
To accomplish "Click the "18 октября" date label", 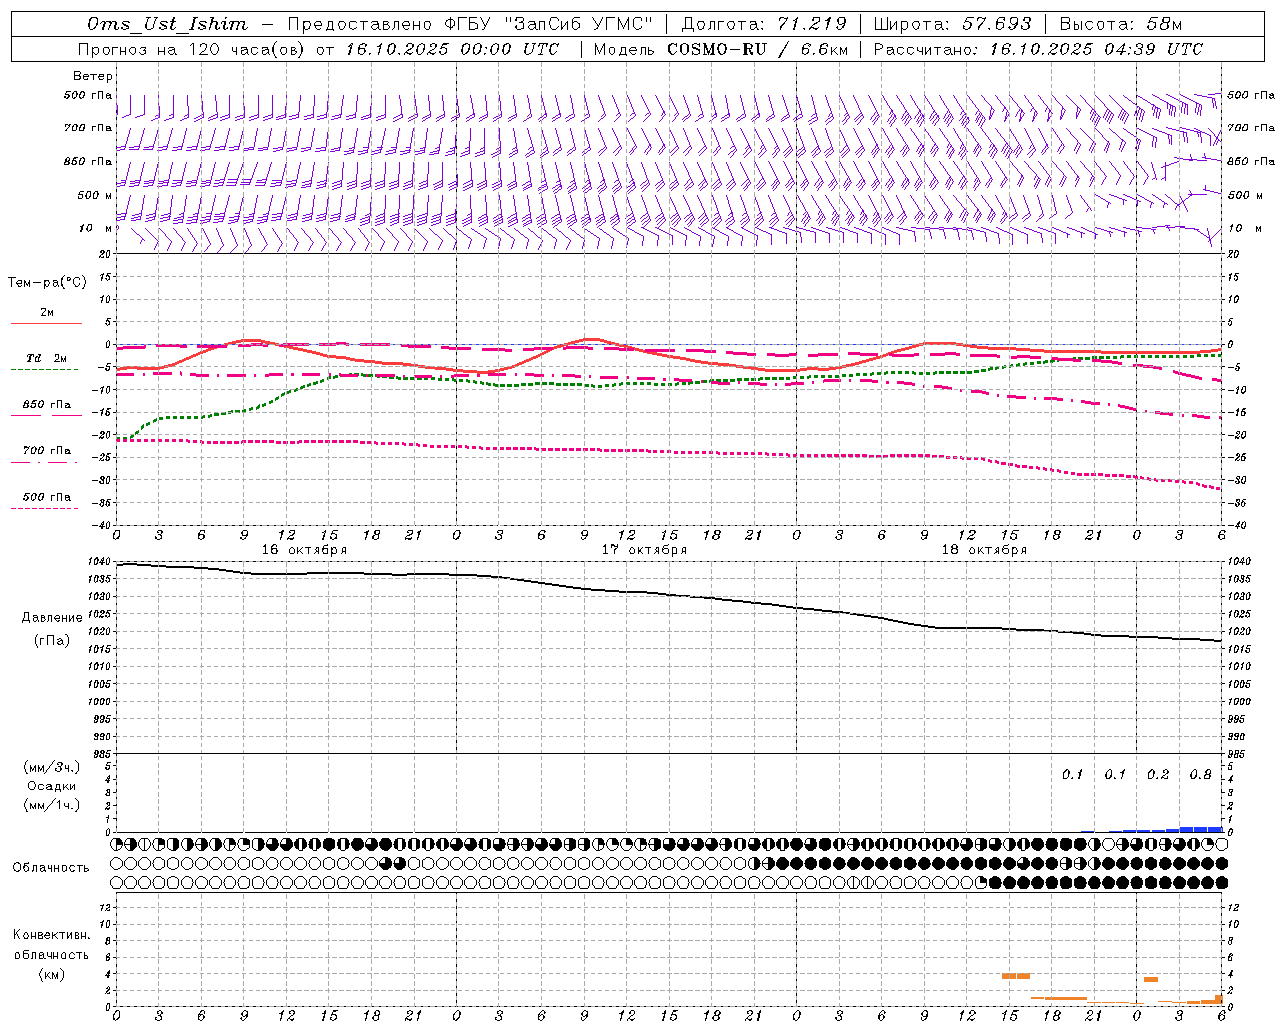I will point(984,550).
